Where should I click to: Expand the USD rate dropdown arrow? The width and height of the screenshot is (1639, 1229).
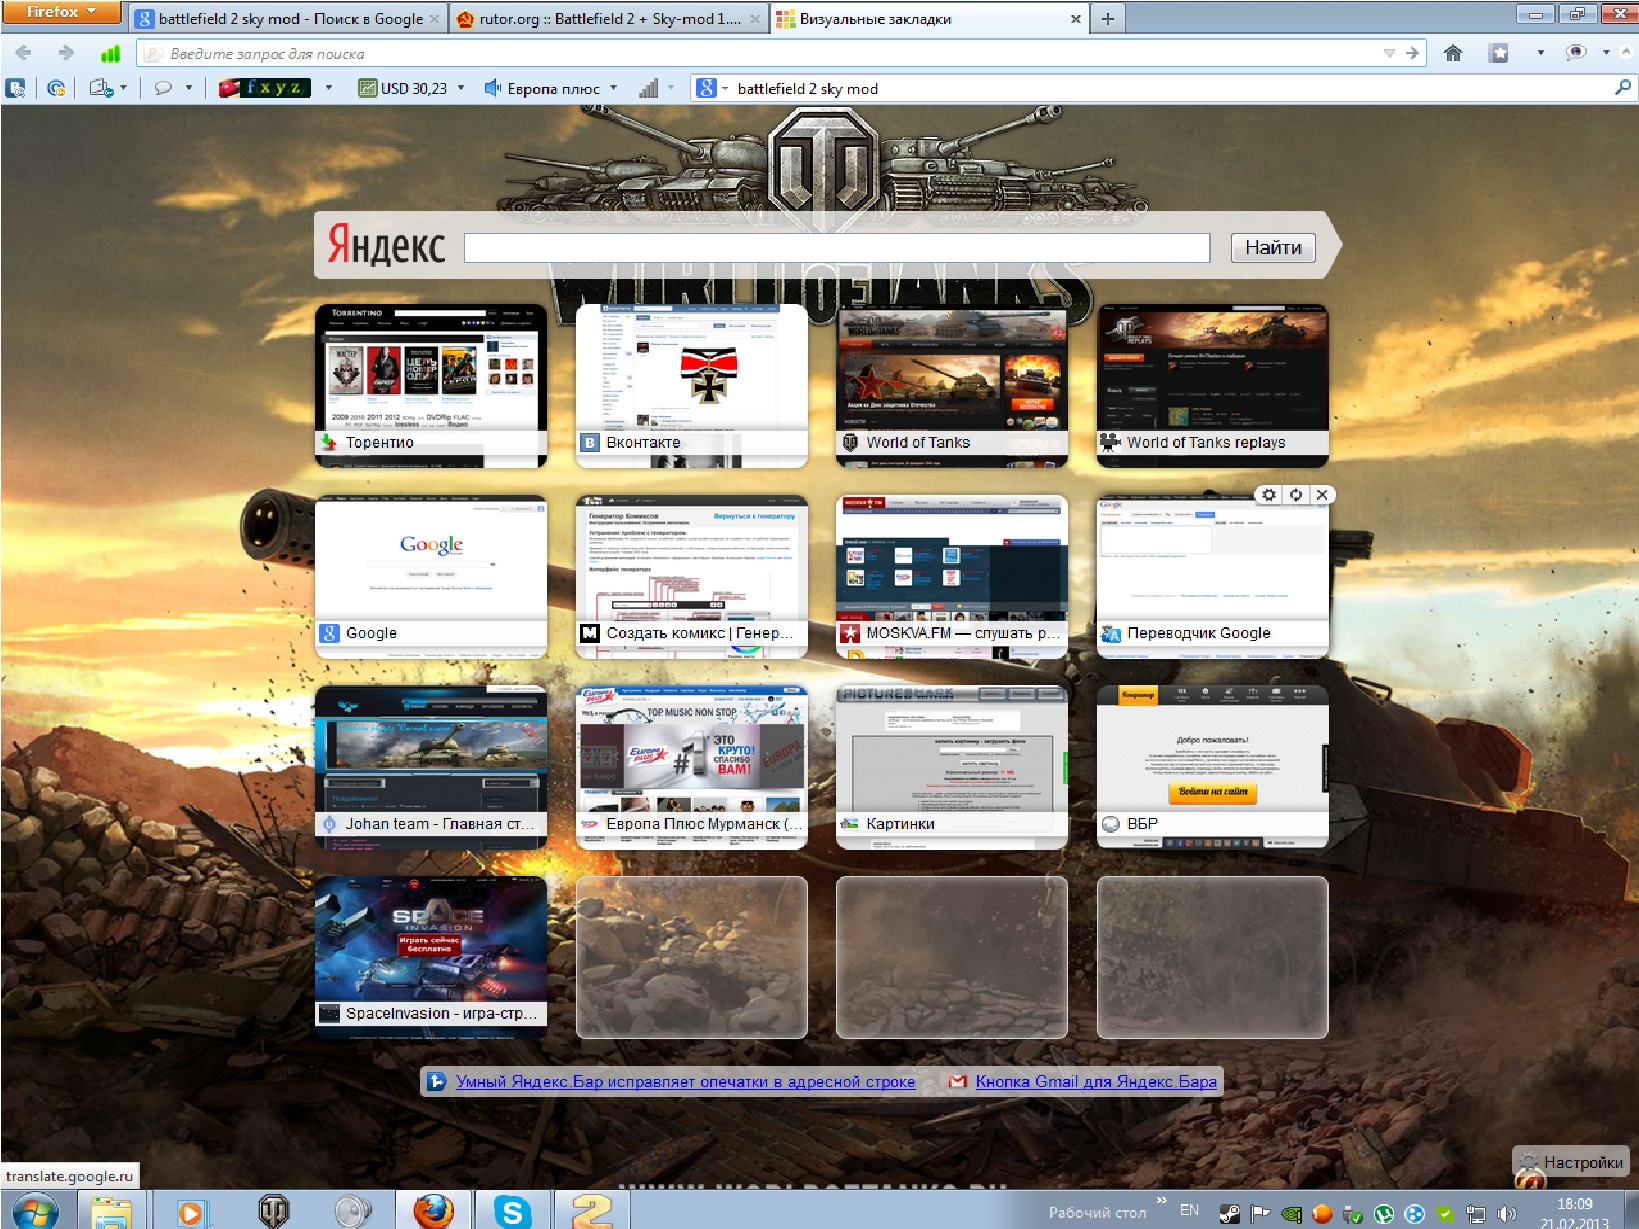(x=461, y=88)
